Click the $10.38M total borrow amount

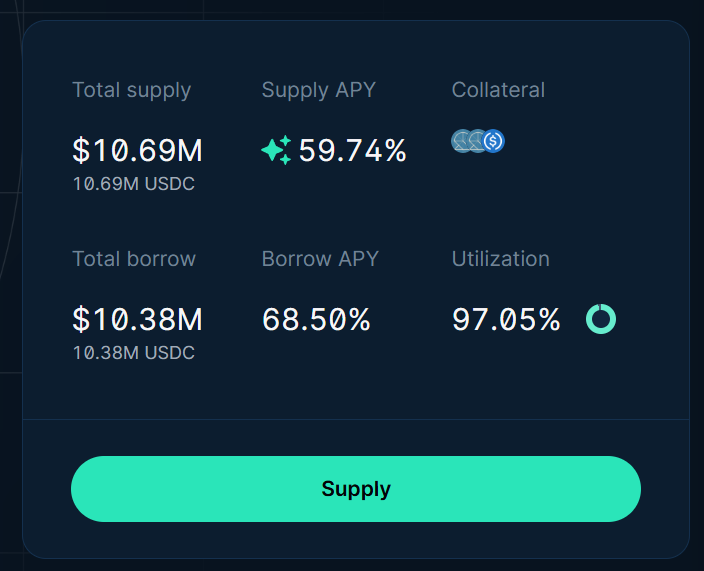[x=137, y=320]
